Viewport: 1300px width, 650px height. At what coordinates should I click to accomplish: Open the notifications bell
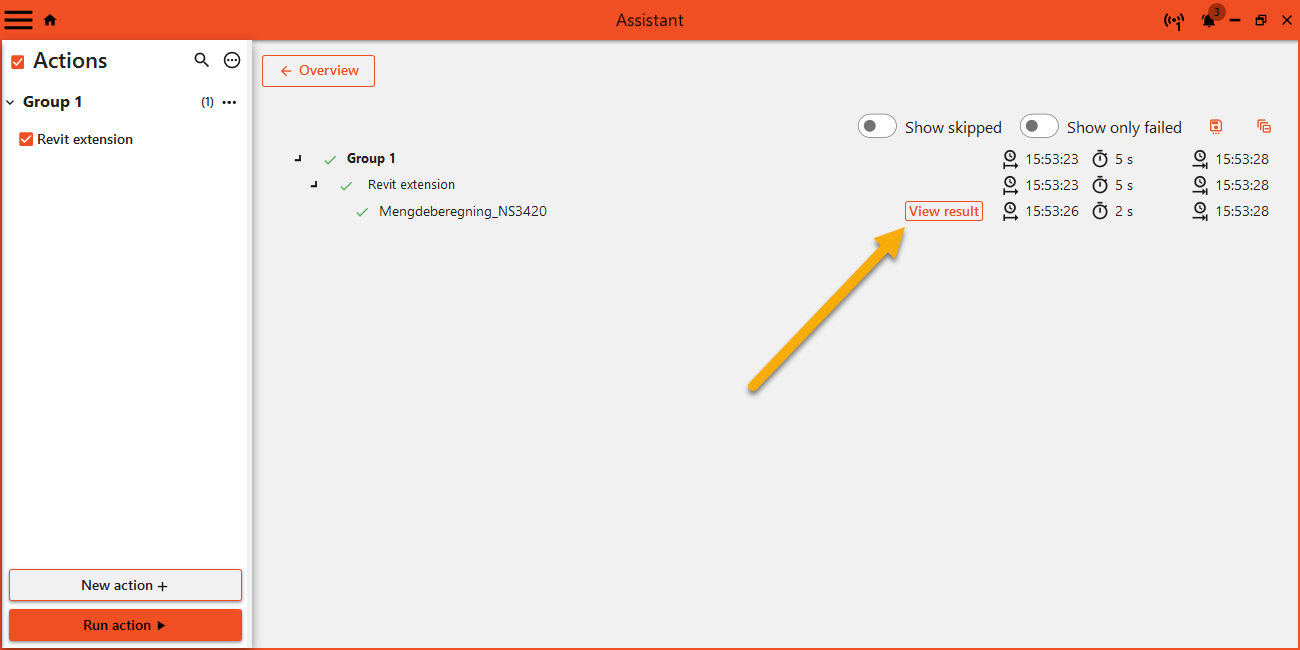[x=1209, y=21]
